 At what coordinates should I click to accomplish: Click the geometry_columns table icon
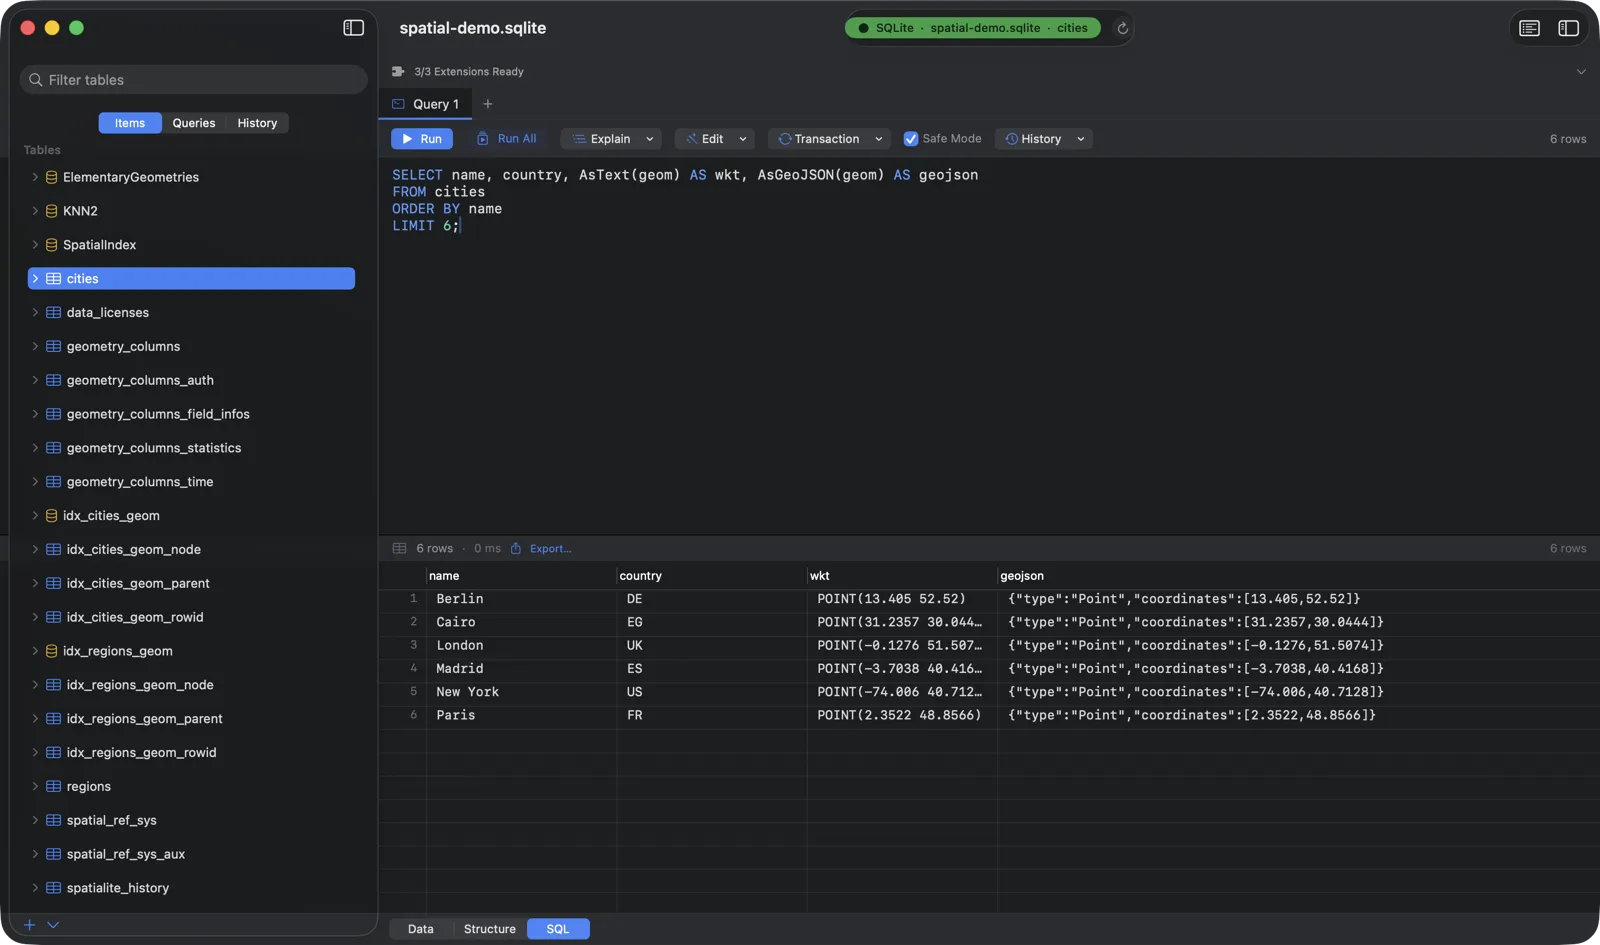point(54,347)
